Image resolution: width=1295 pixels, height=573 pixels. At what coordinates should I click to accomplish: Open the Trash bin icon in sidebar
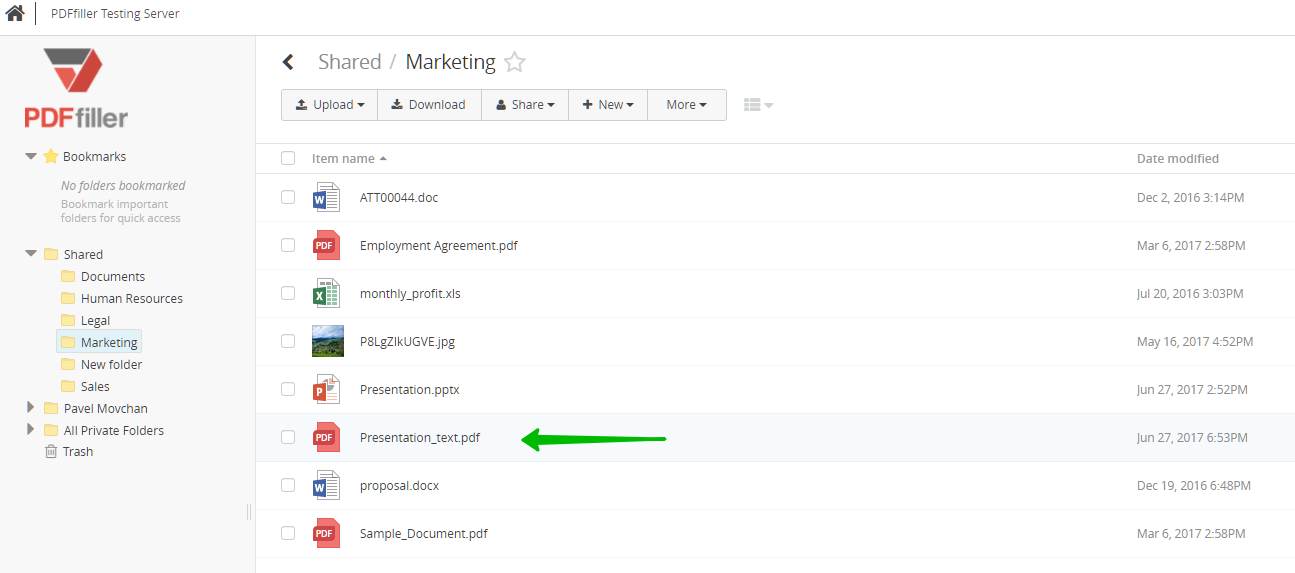[51, 452]
